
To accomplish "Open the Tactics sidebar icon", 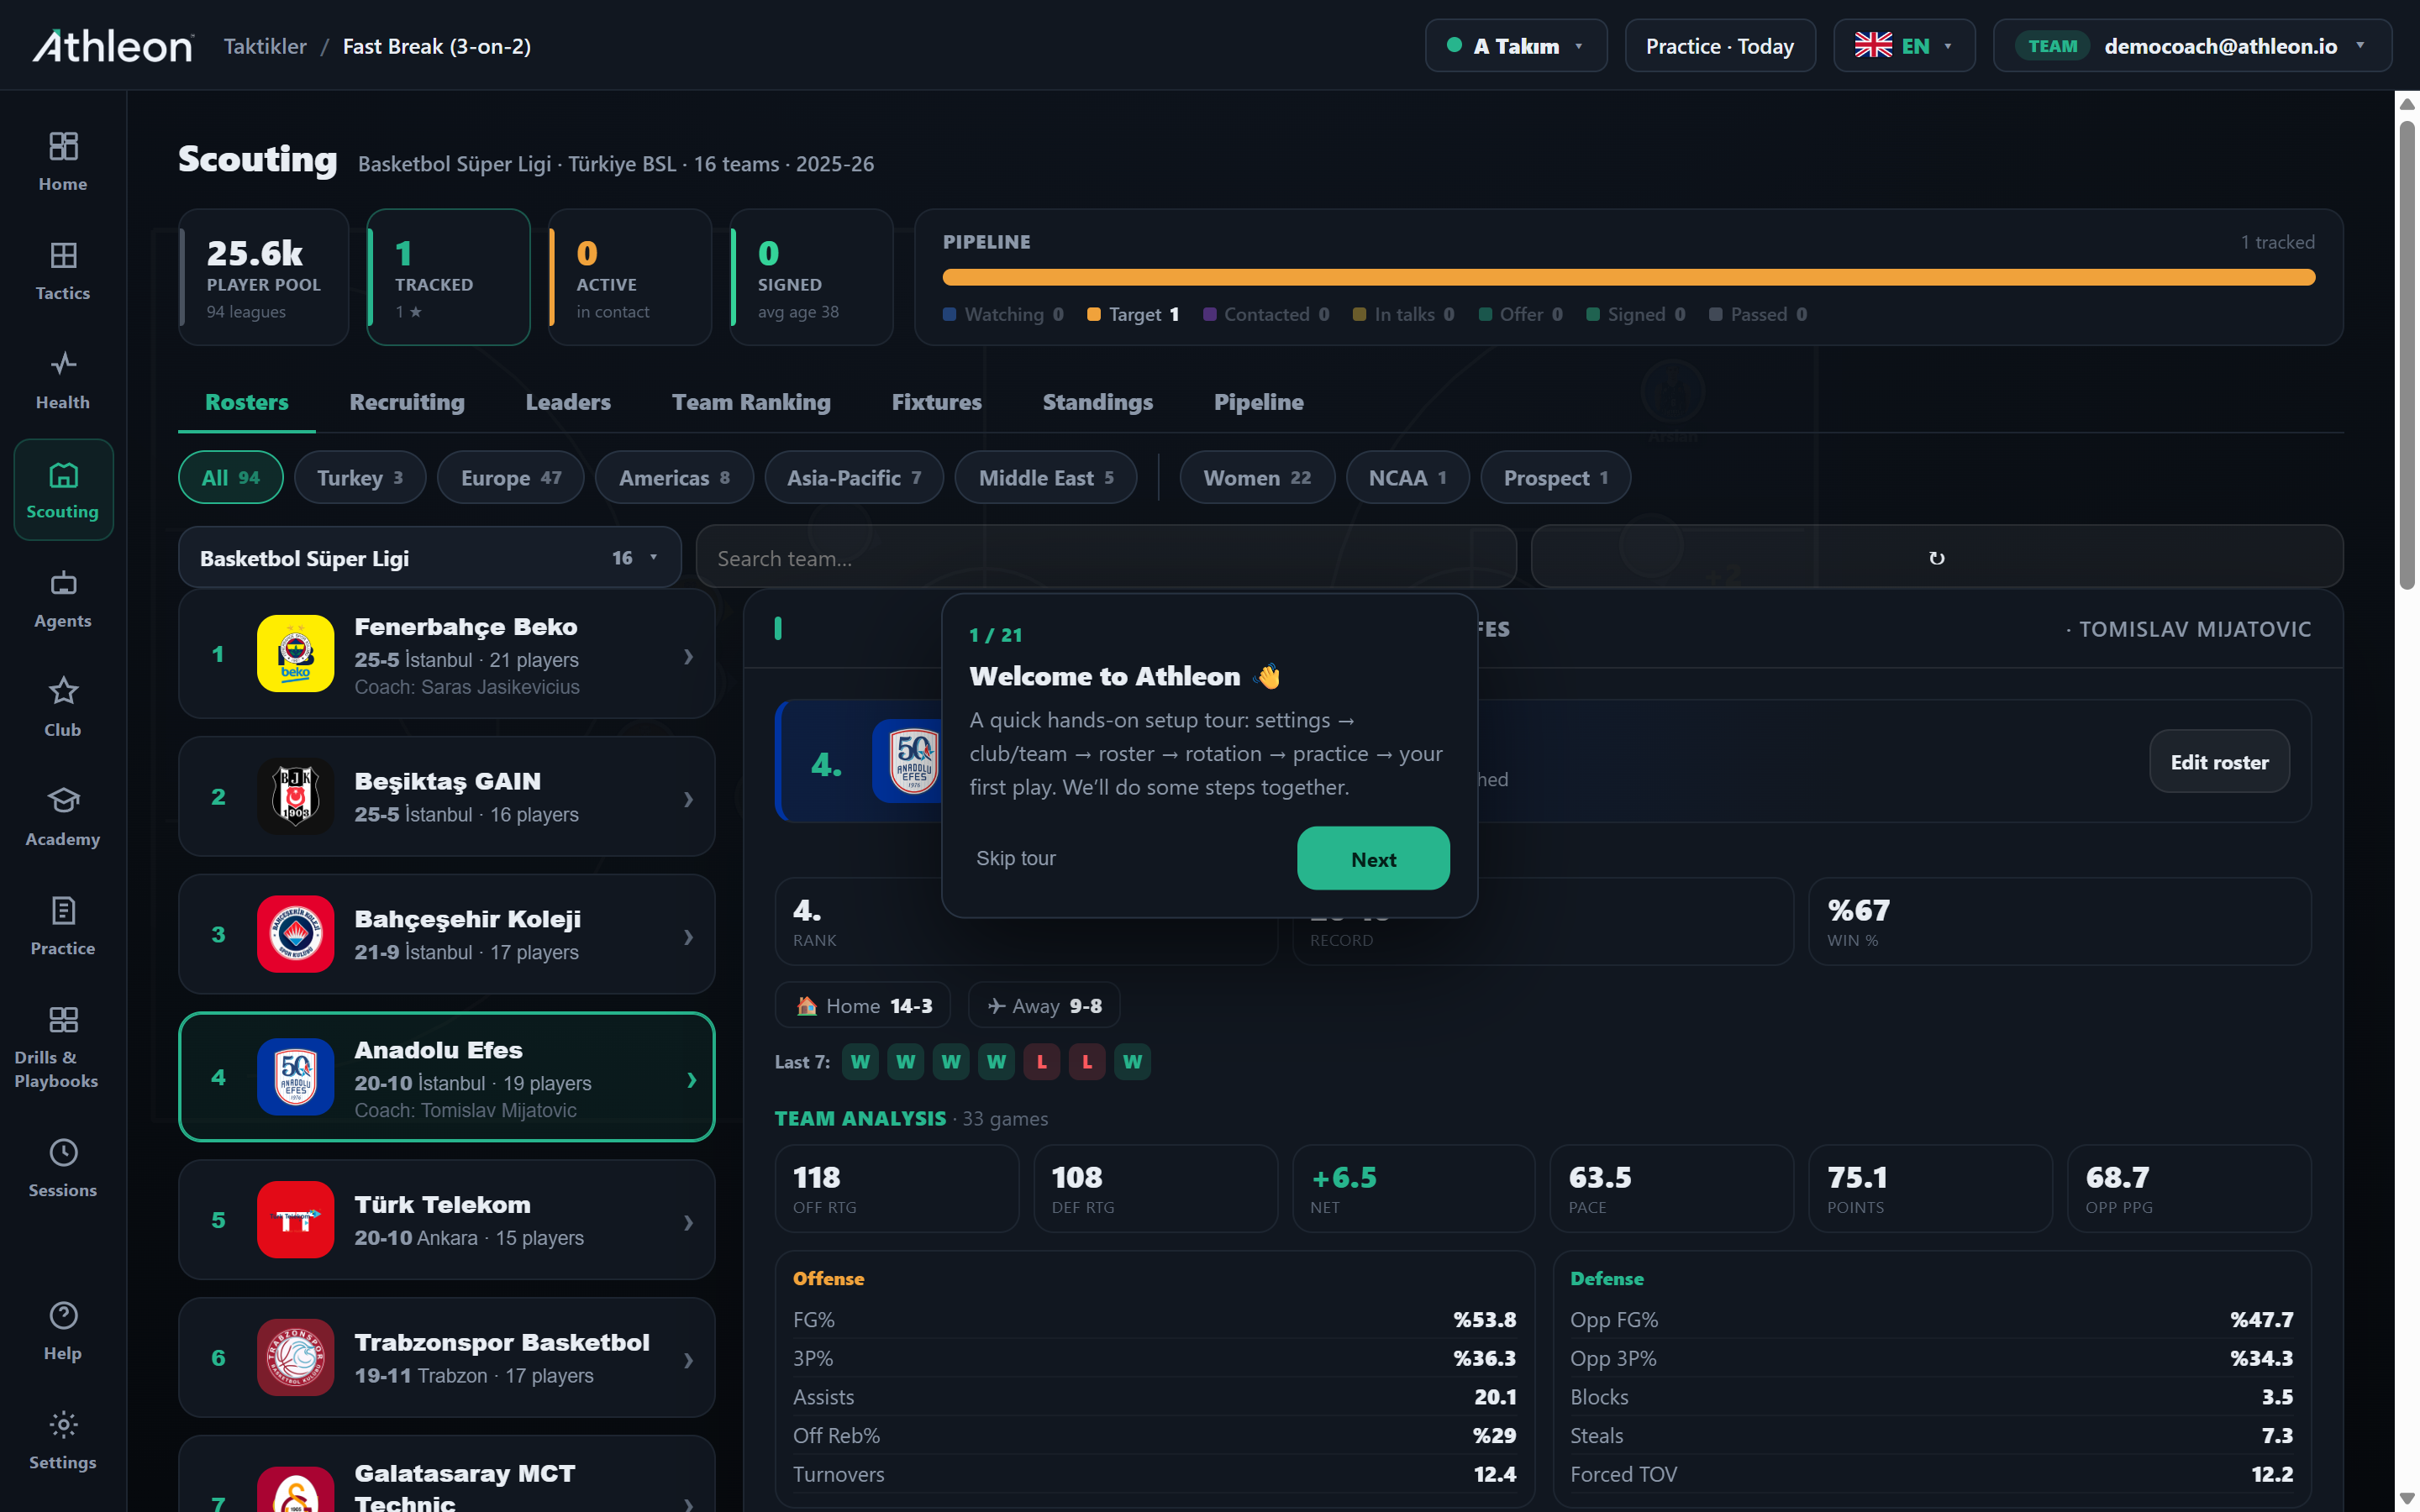I will coord(63,256).
